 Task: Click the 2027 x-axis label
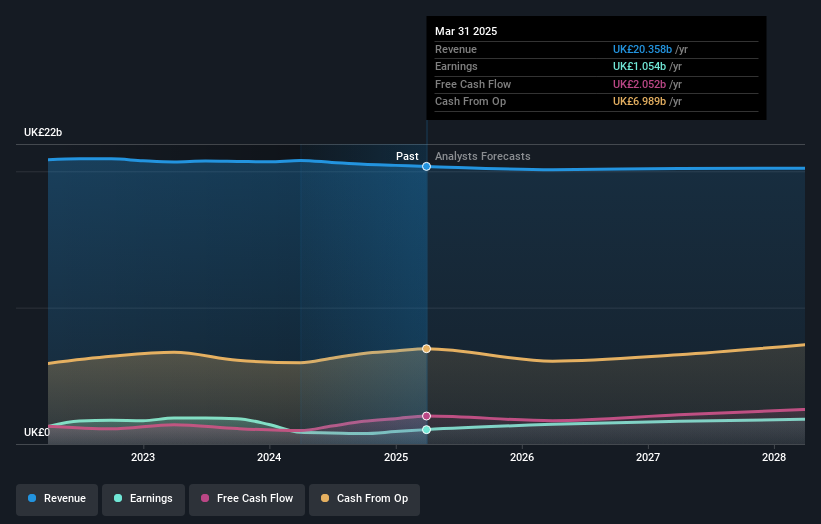(x=648, y=457)
